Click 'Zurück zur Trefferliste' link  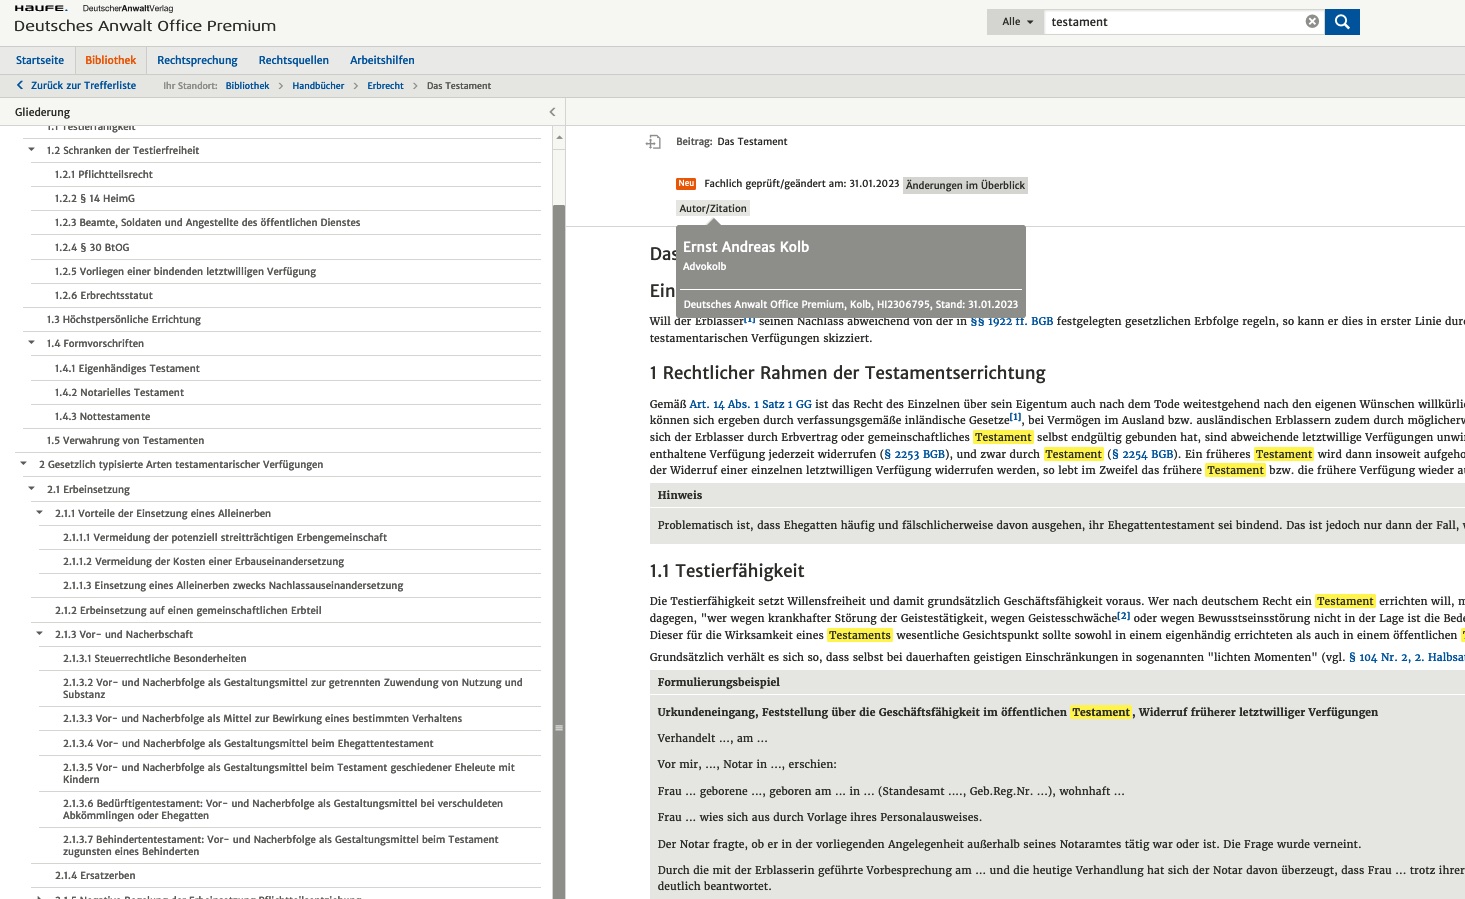pyautogui.click(x=76, y=85)
